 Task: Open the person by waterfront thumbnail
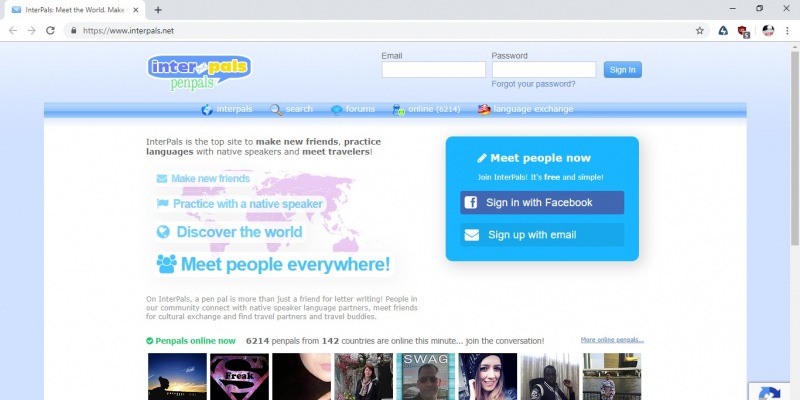click(612, 377)
